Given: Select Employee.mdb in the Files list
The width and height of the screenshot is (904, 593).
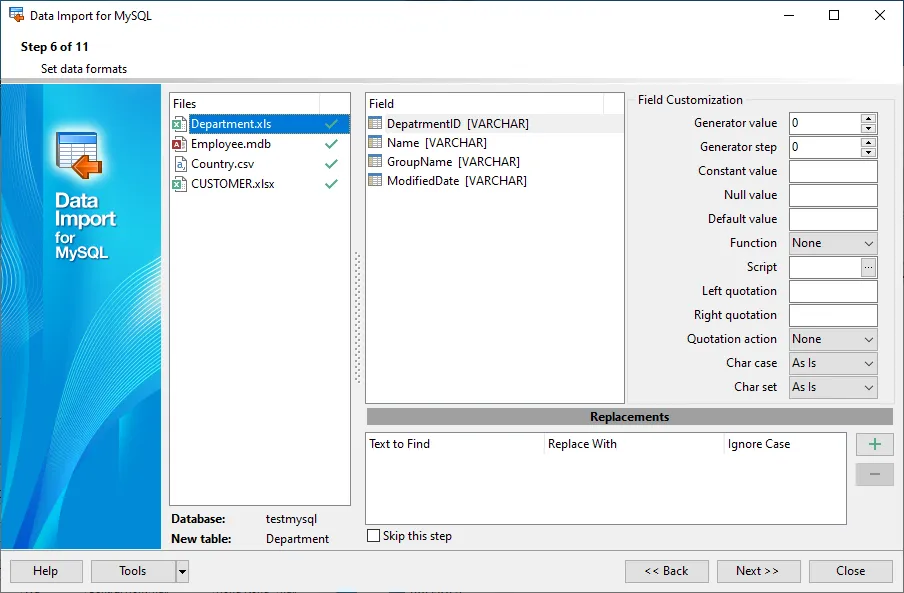Looking at the screenshot, I should (x=260, y=144).
